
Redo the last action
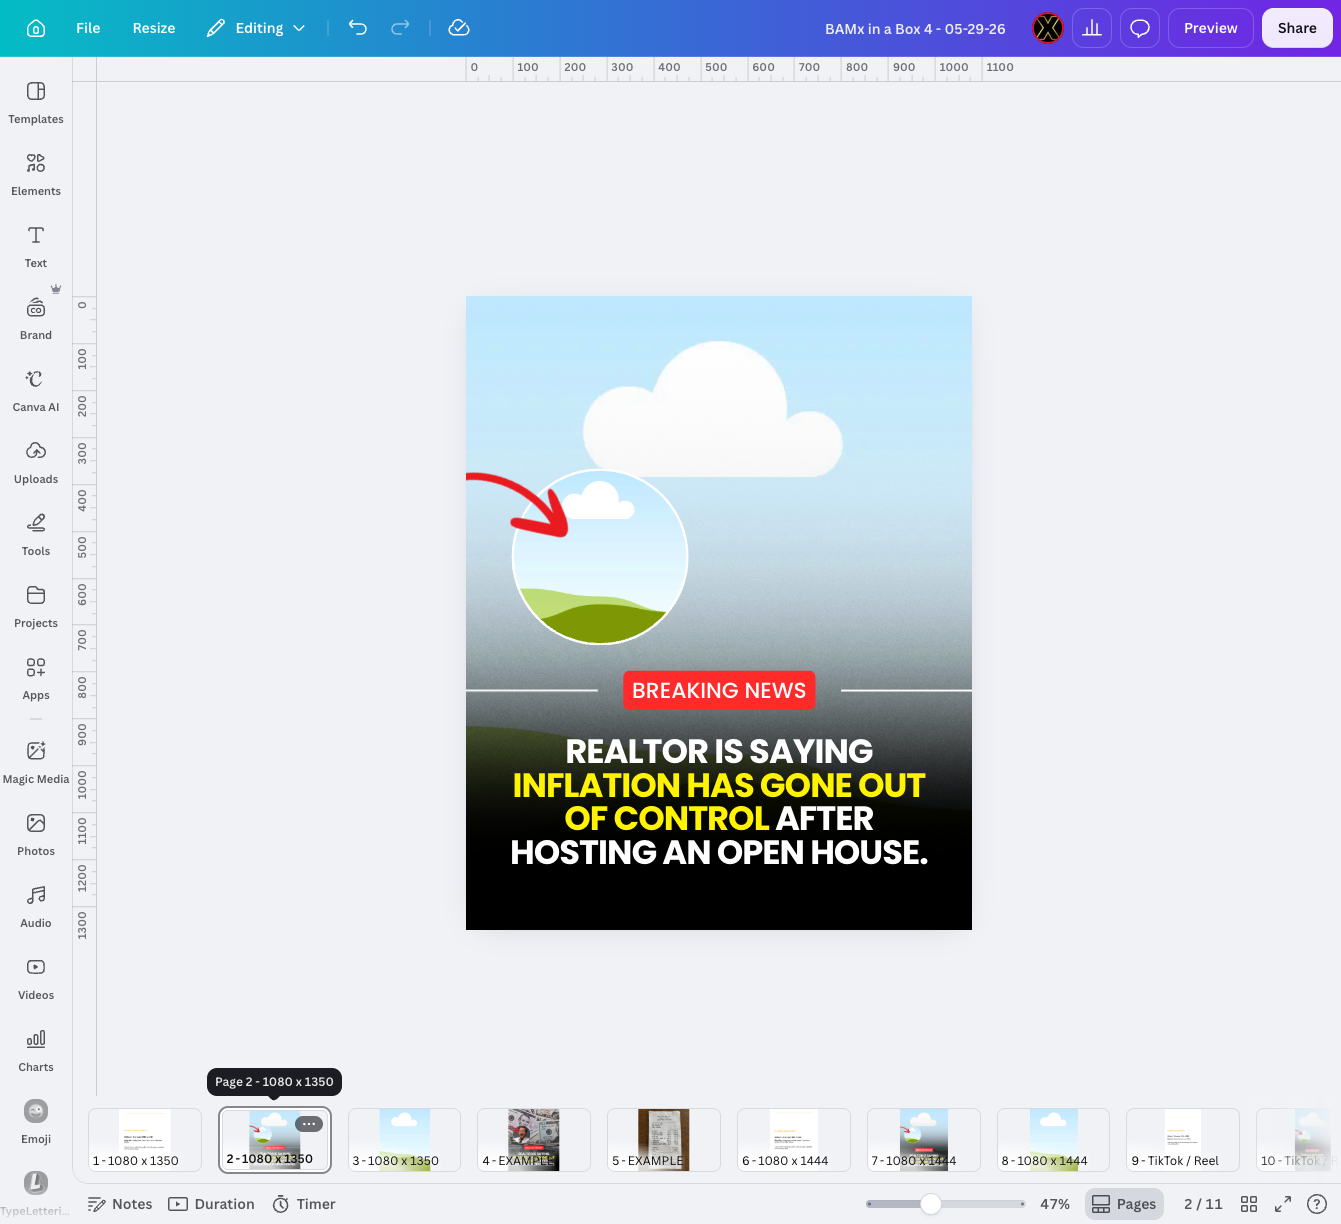click(400, 28)
